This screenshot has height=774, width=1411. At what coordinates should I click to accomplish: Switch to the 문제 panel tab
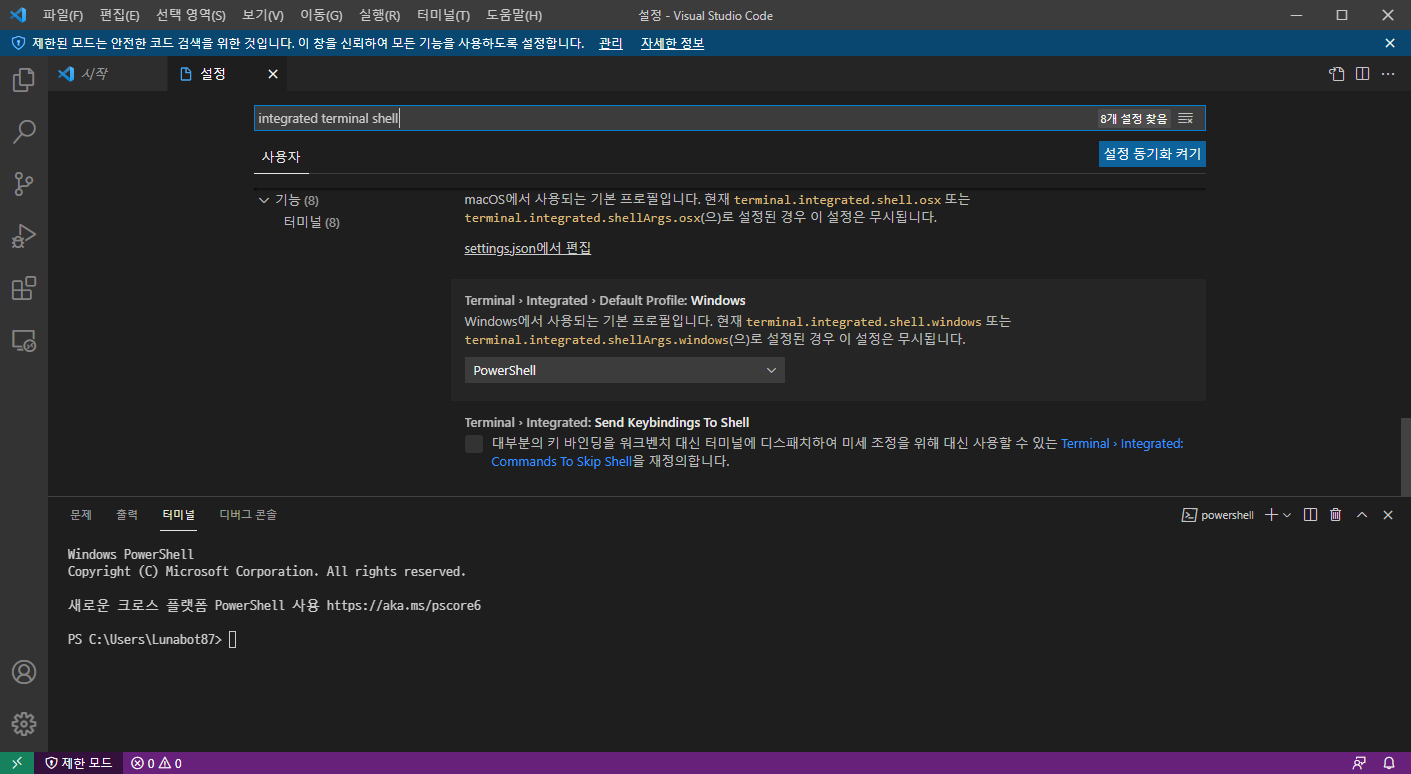coord(81,515)
